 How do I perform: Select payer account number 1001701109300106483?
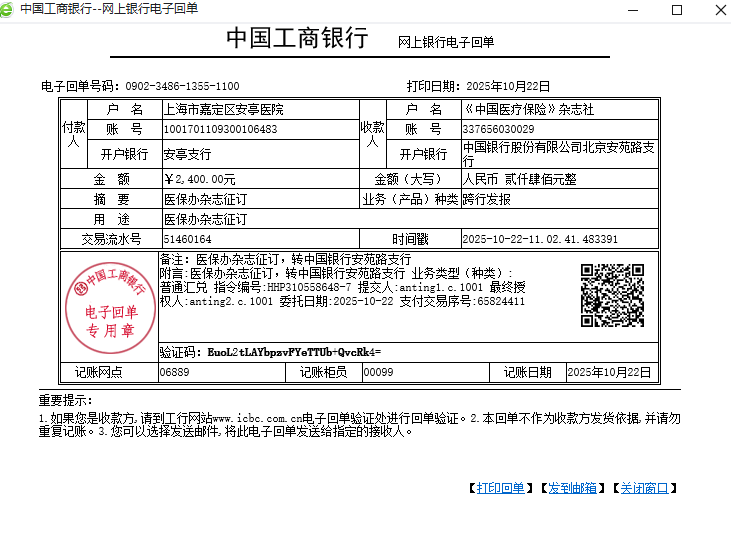pyautogui.click(x=220, y=130)
